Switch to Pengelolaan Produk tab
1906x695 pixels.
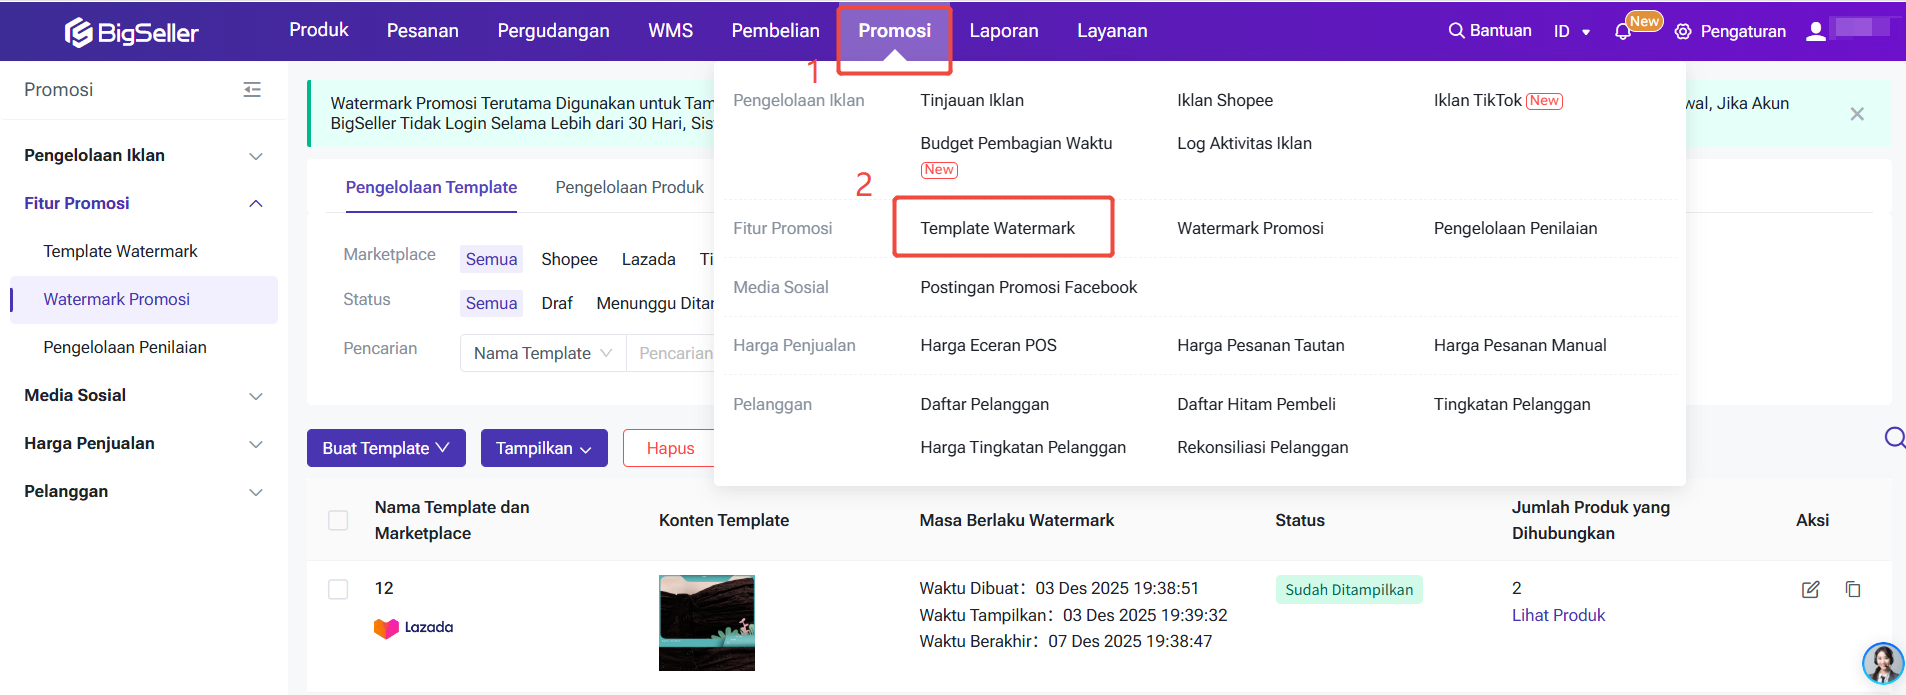(629, 188)
